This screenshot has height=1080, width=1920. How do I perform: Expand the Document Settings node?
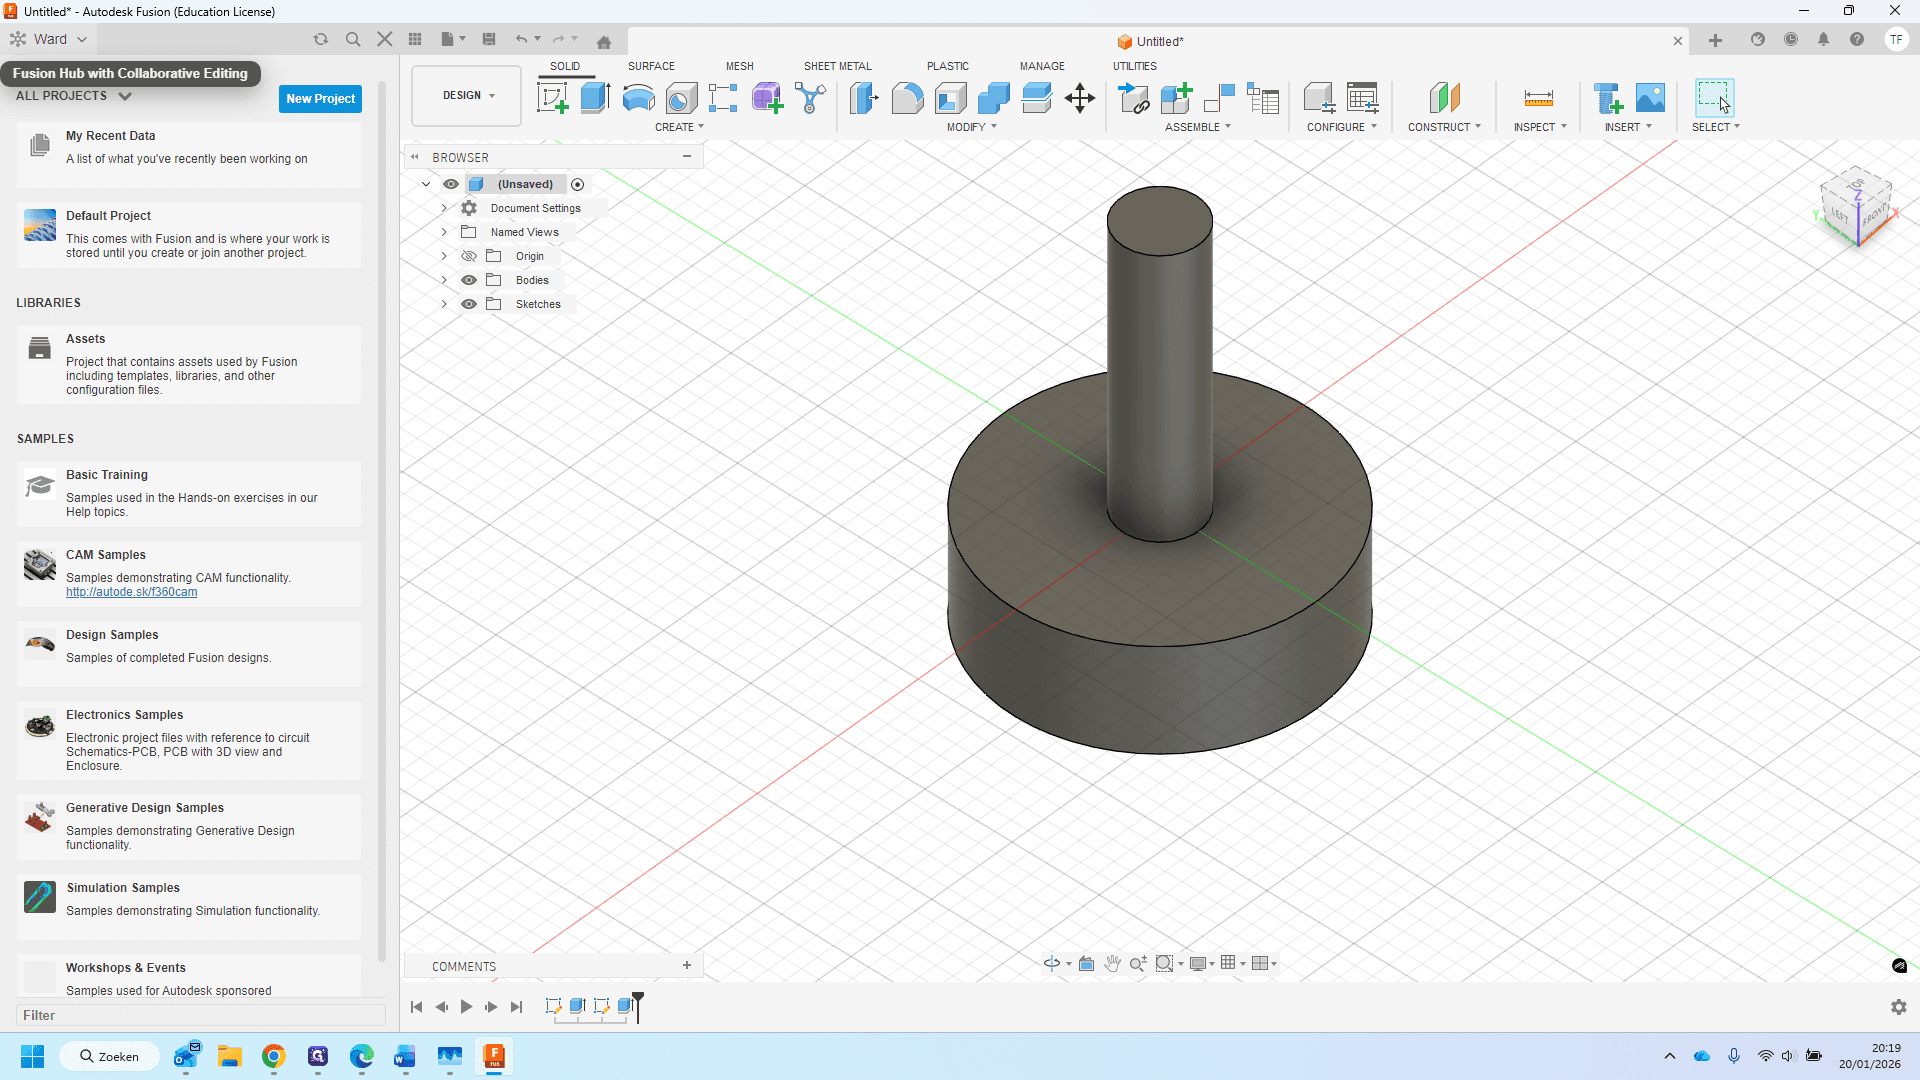(444, 208)
